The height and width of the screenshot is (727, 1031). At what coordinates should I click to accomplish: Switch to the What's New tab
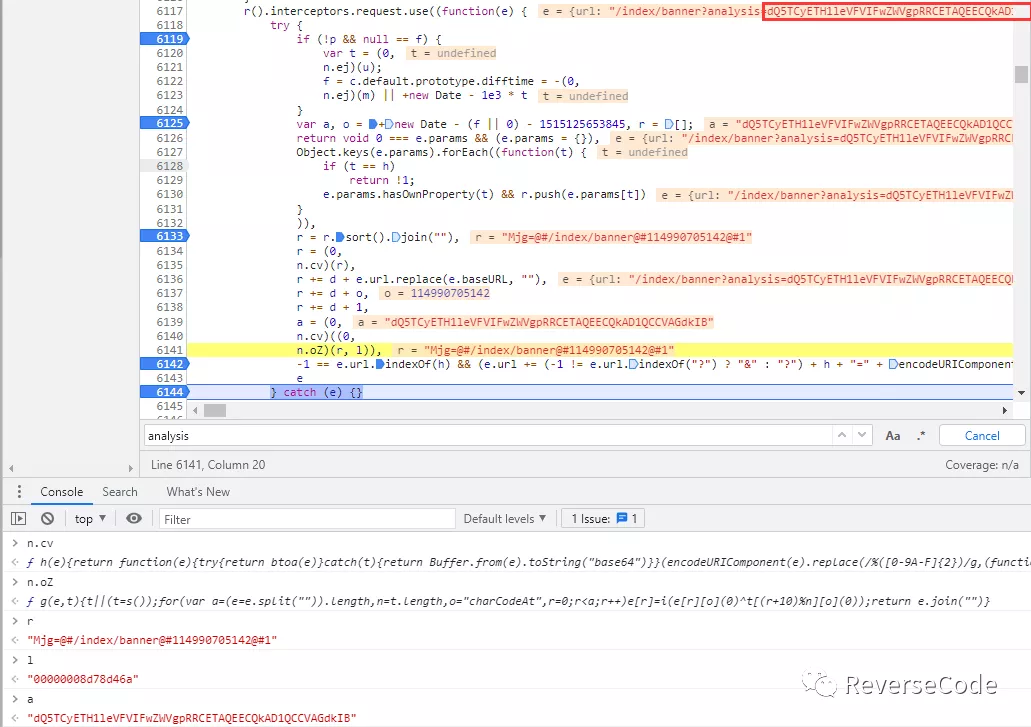[198, 492]
